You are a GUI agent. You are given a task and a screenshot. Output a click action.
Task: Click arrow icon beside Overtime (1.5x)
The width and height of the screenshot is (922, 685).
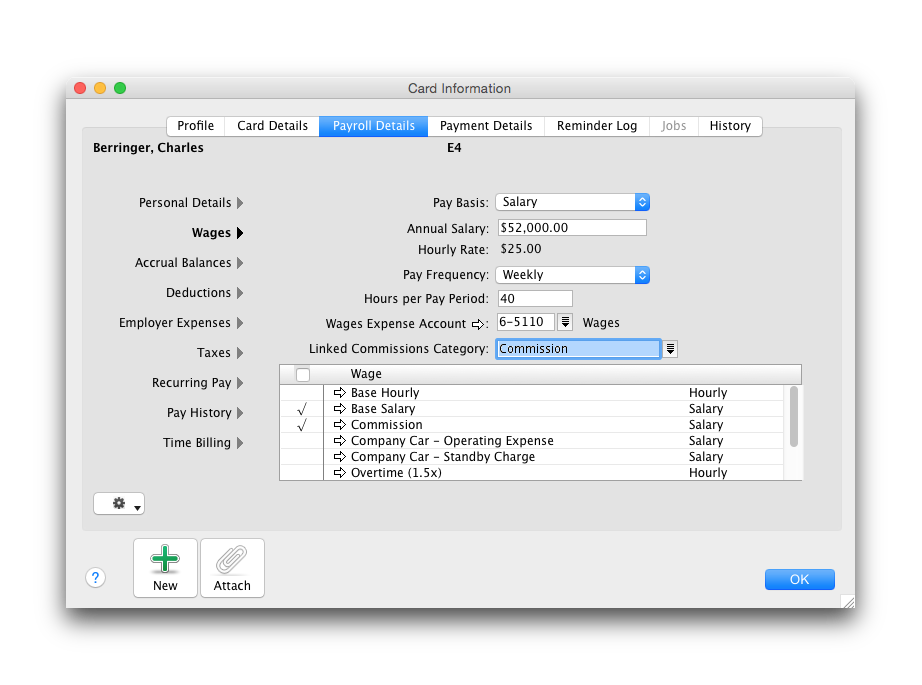tap(339, 473)
